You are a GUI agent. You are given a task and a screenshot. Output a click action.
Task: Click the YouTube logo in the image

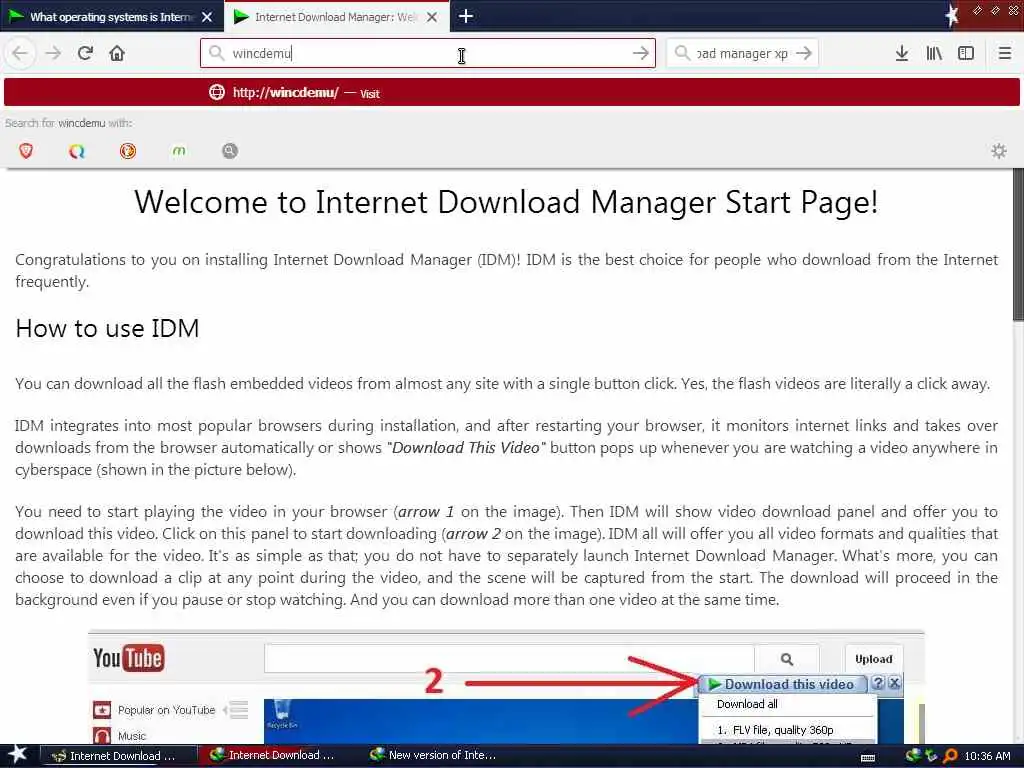129,658
